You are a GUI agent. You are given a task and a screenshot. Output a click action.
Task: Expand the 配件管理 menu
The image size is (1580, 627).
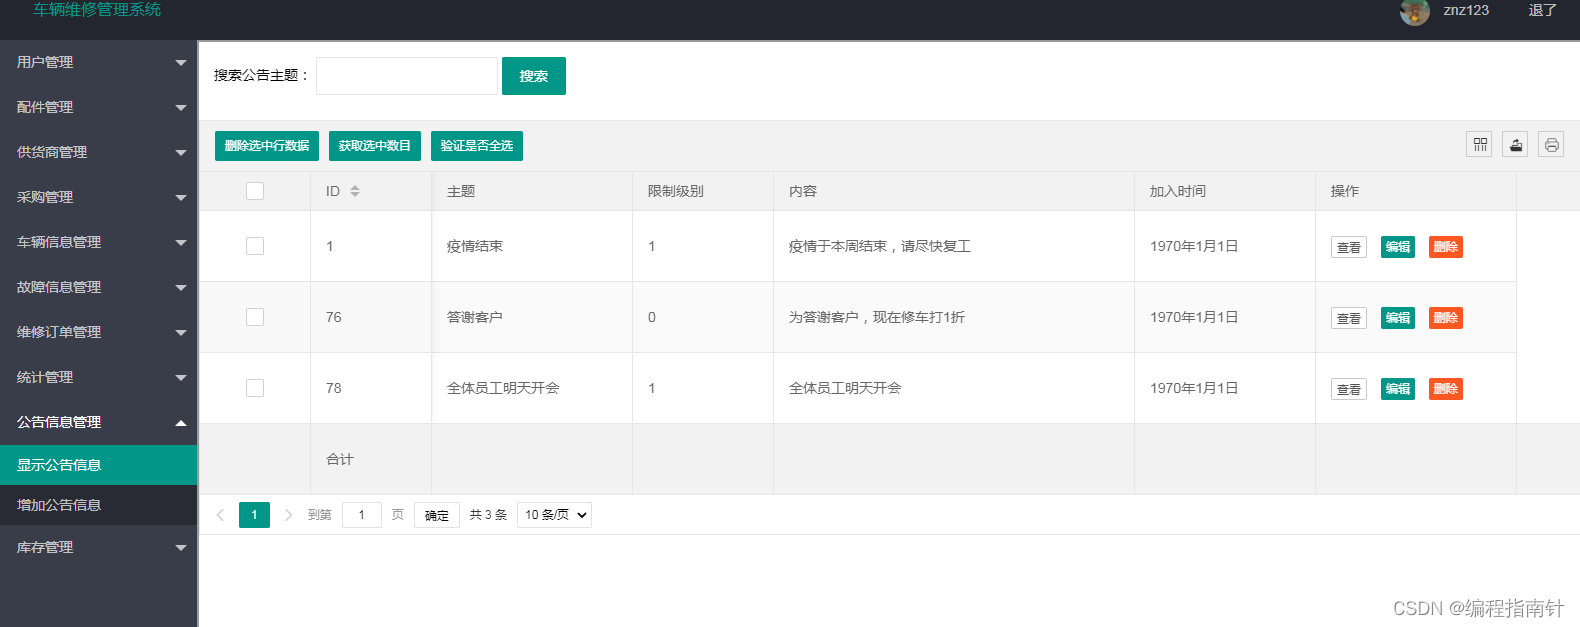pos(98,107)
